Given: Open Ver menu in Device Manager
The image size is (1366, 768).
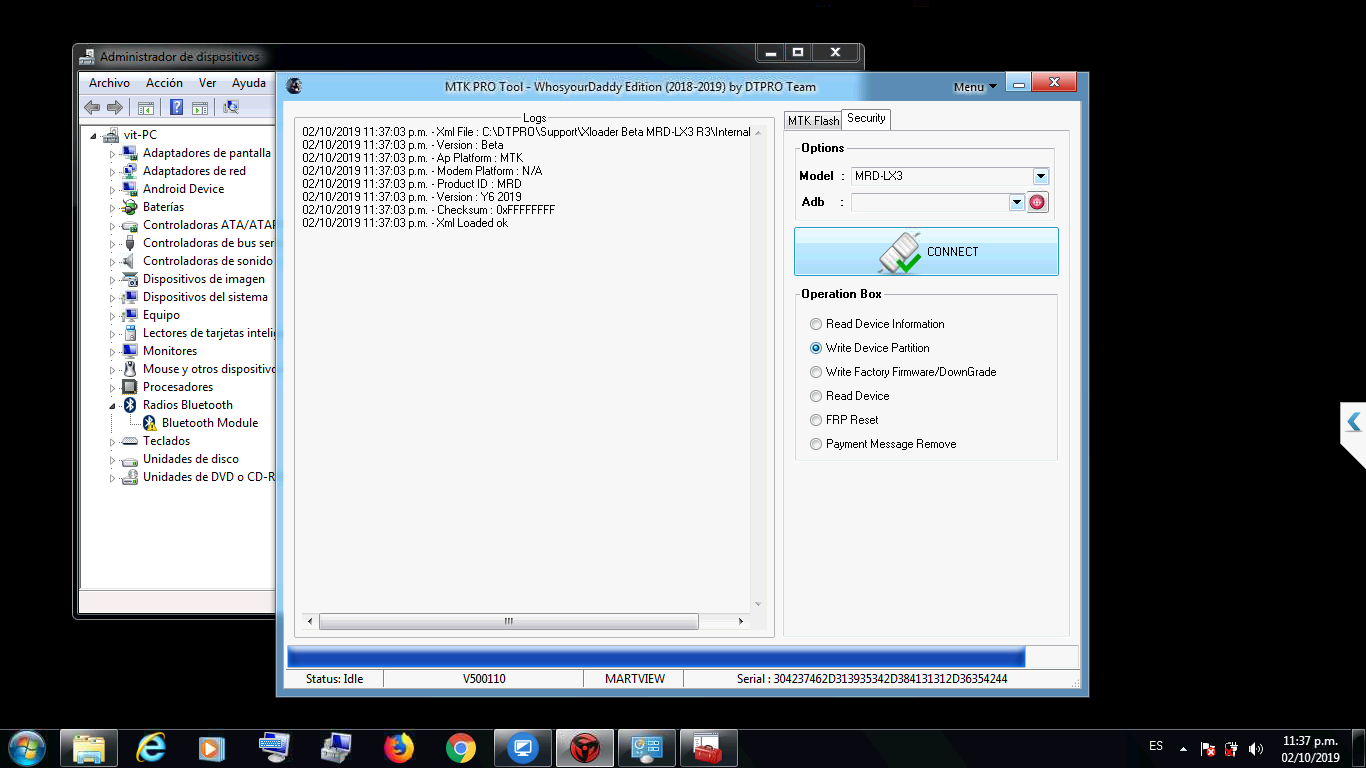Looking at the screenshot, I should coord(207,83).
